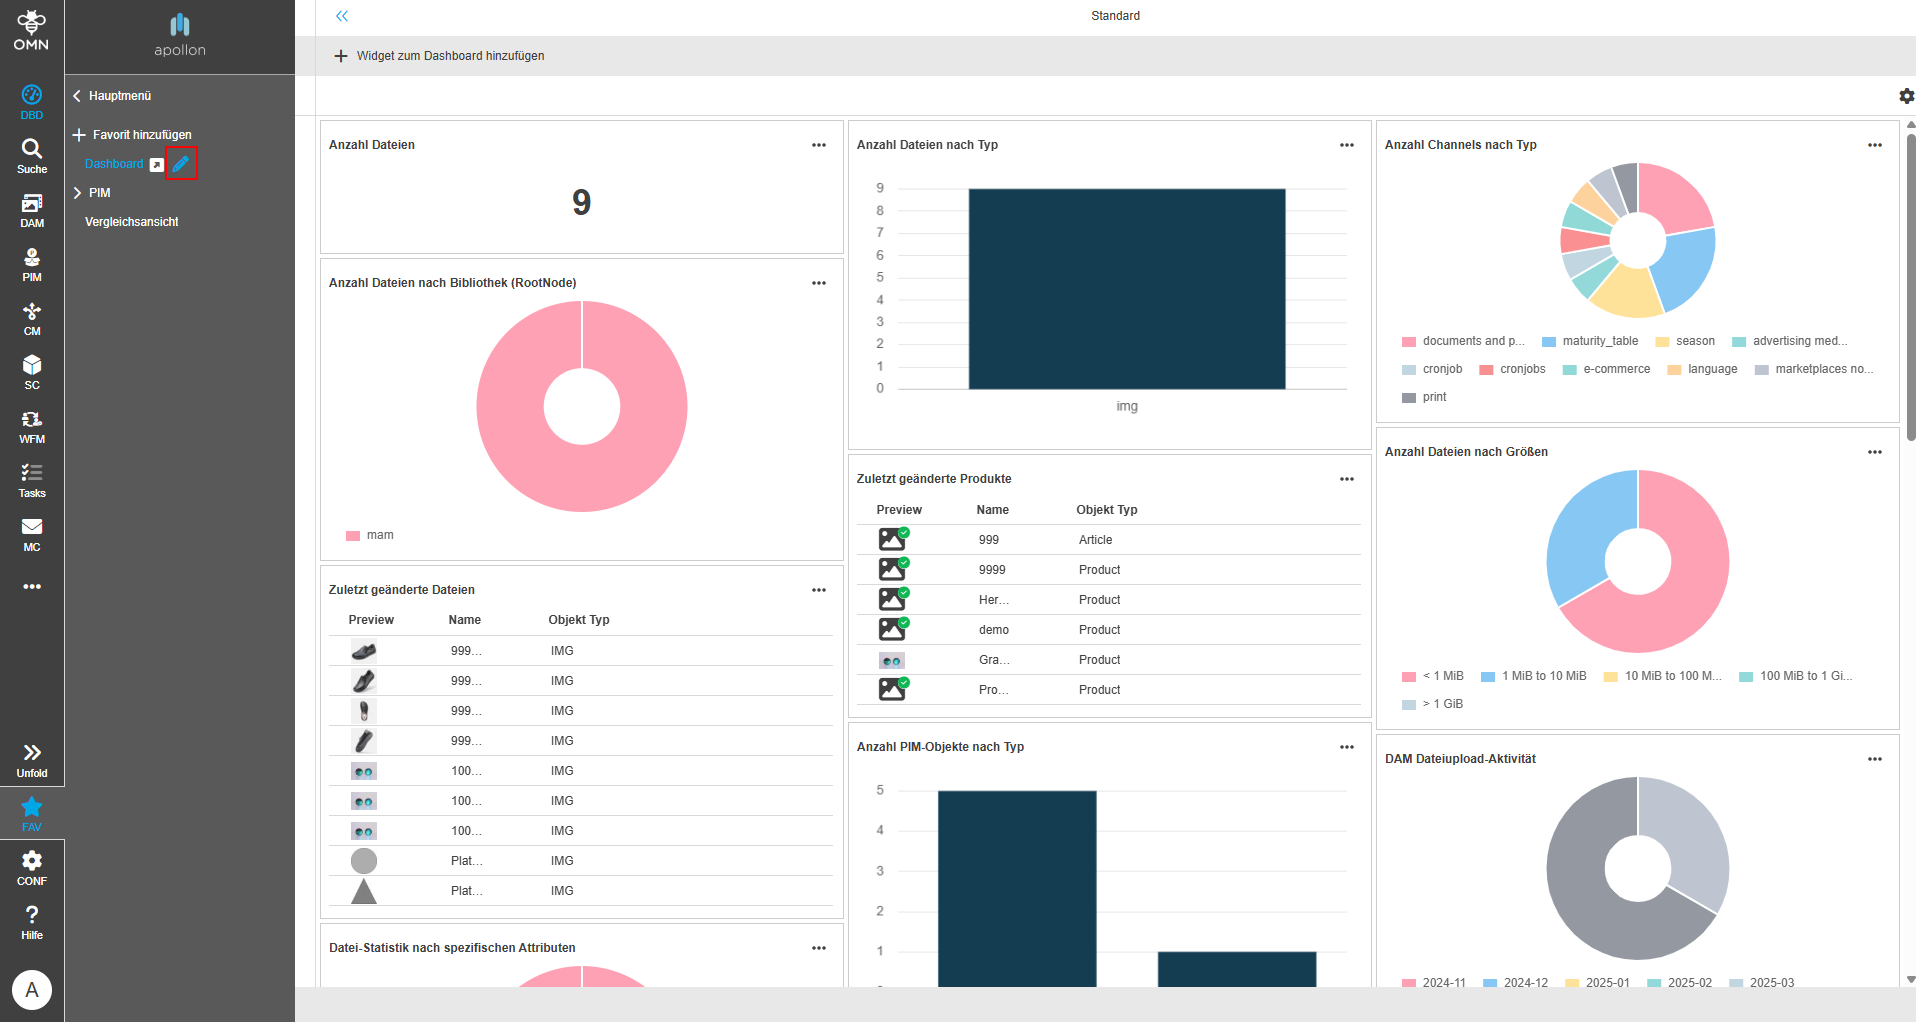This screenshot has height=1022, width=1916.
Task: Edit the Dashboard favorite with pencil icon
Action: tap(181, 163)
